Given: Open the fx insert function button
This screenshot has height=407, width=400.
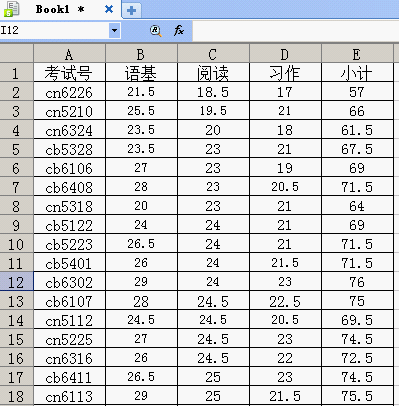Looking at the screenshot, I should coord(179,30).
